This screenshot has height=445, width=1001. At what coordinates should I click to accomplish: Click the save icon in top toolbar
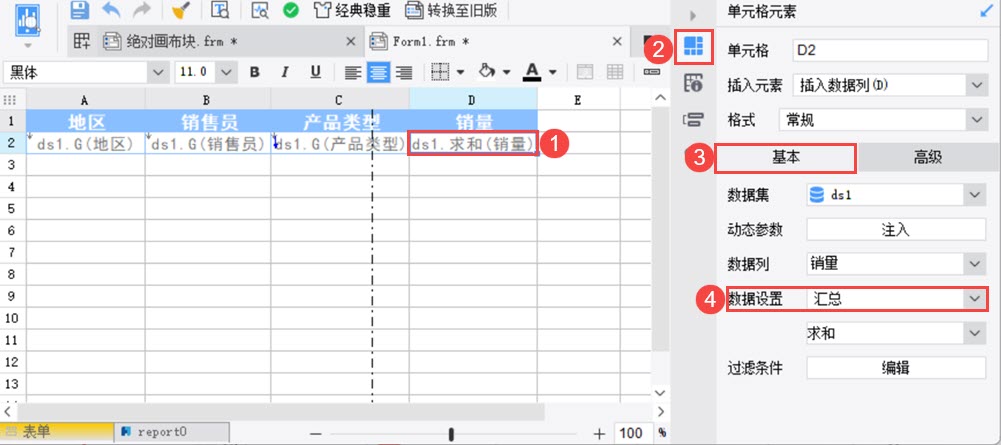pyautogui.click(x=79, y=10)
